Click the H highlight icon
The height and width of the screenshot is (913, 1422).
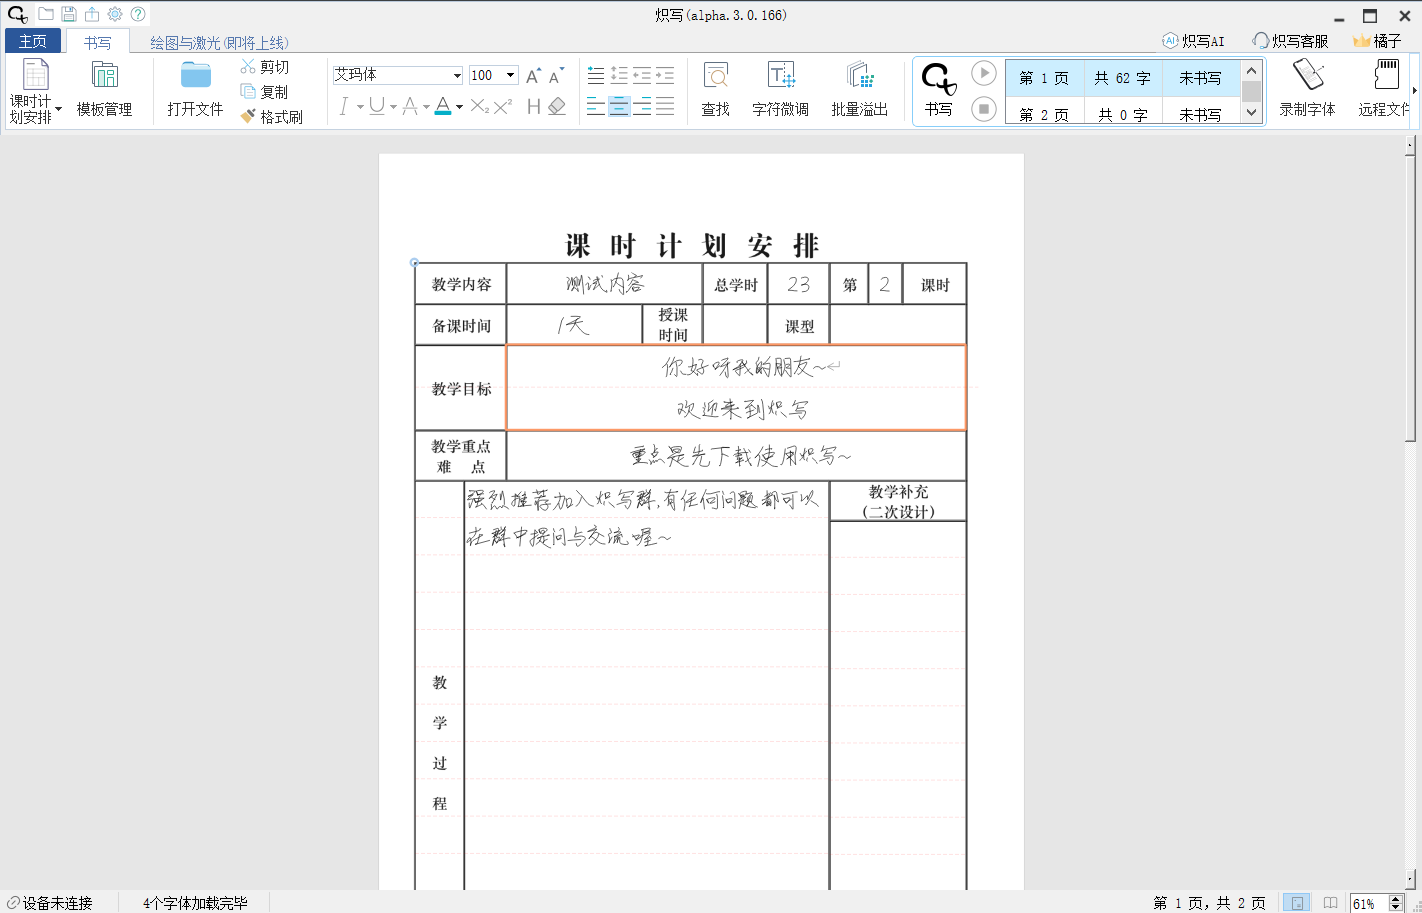coord(534,106)
